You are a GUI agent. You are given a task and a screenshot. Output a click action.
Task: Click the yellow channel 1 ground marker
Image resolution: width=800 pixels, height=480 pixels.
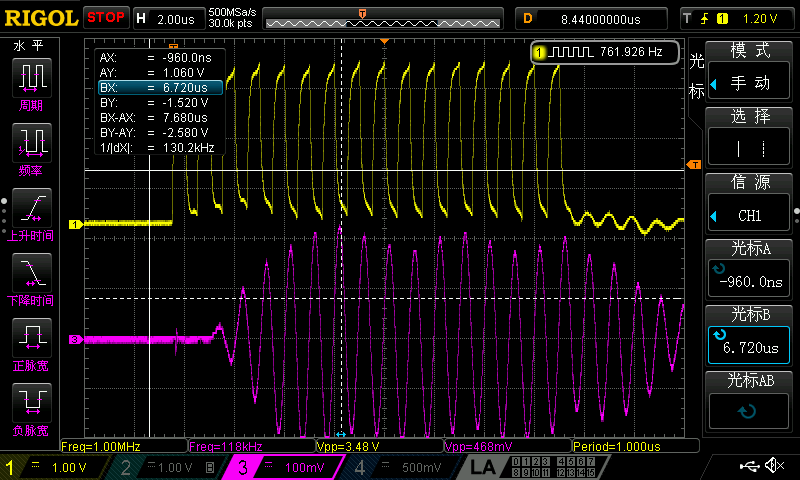click(x=76, y=224)
